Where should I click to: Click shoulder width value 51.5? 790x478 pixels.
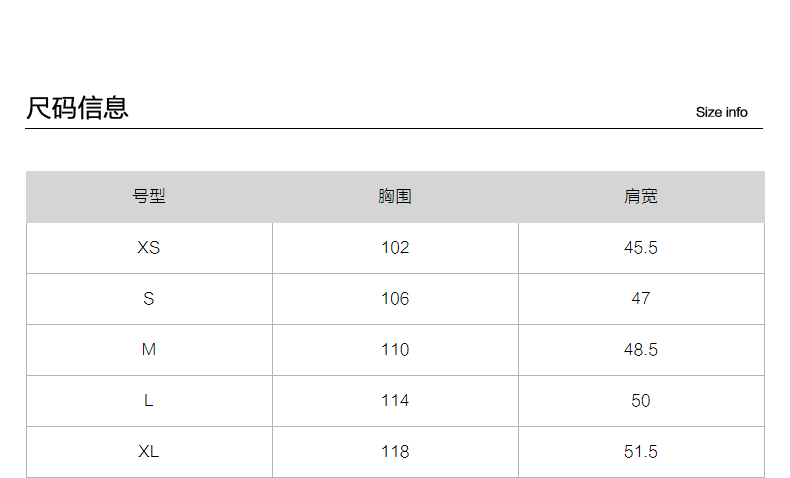click(641, 452)
